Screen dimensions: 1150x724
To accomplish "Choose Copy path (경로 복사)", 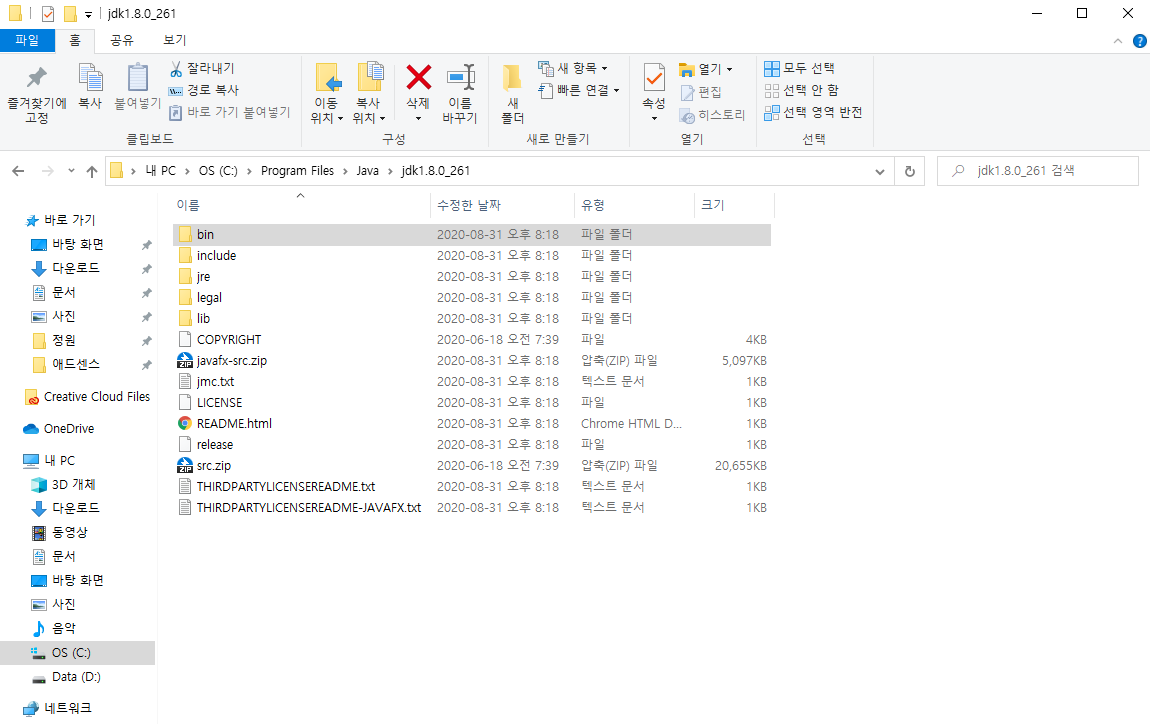I will tap(203, 90).
